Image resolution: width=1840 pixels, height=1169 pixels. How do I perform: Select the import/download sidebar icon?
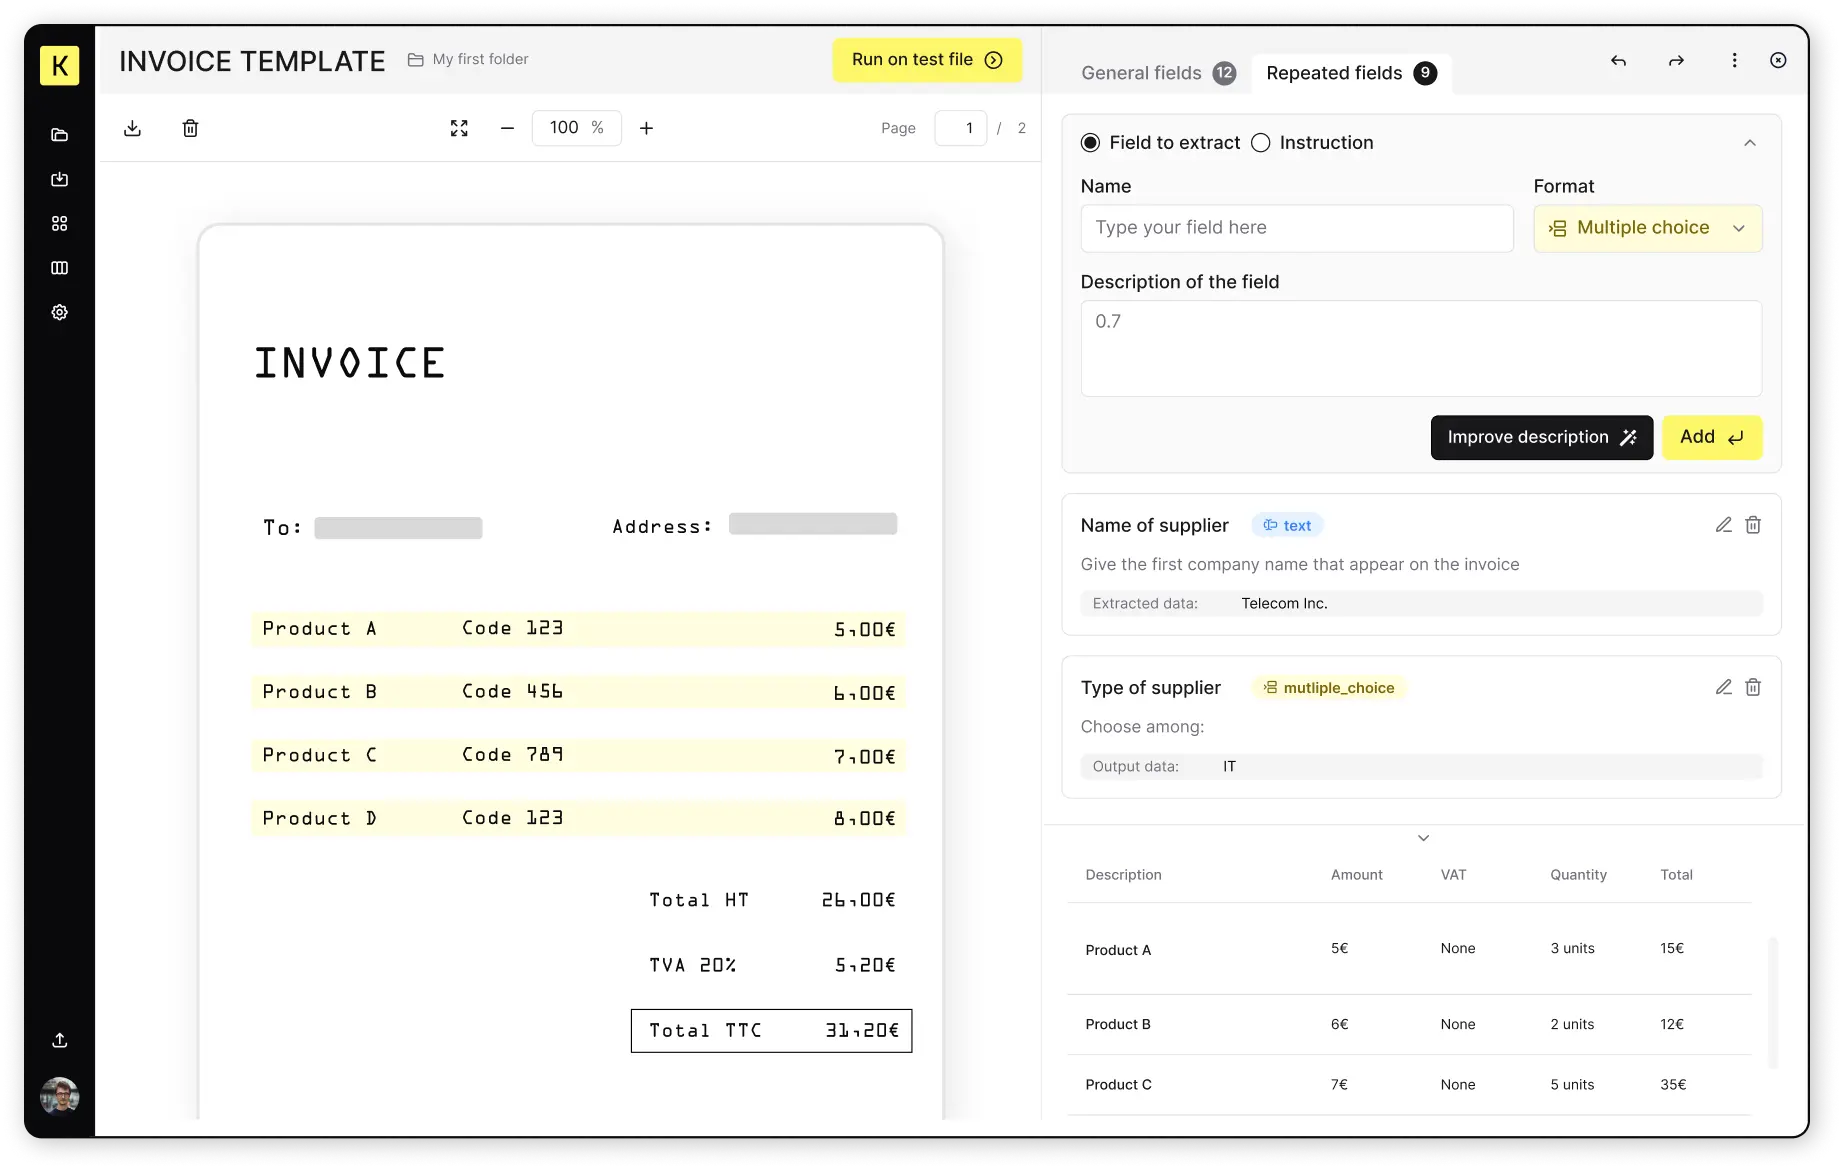click(59, 179)
